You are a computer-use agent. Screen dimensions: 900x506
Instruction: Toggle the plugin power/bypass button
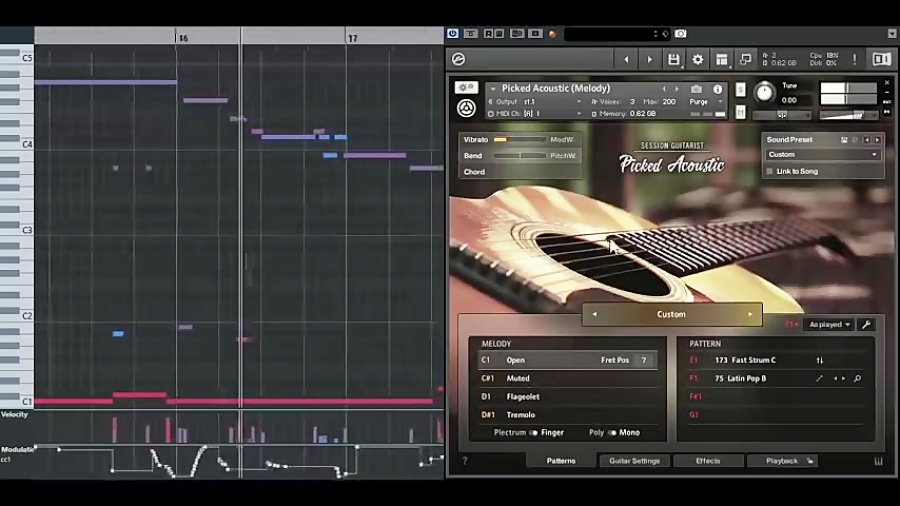pos(453,34)
